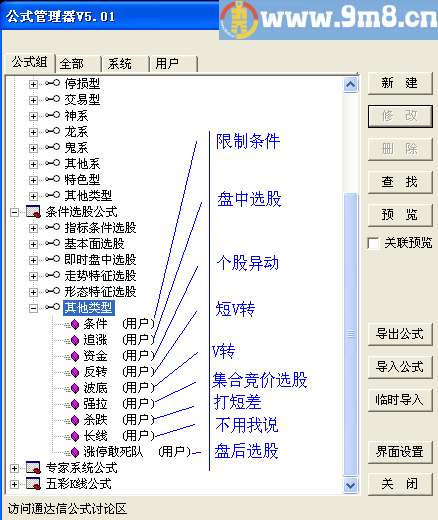
Task: Click the 新建 button
Action: 400,83
